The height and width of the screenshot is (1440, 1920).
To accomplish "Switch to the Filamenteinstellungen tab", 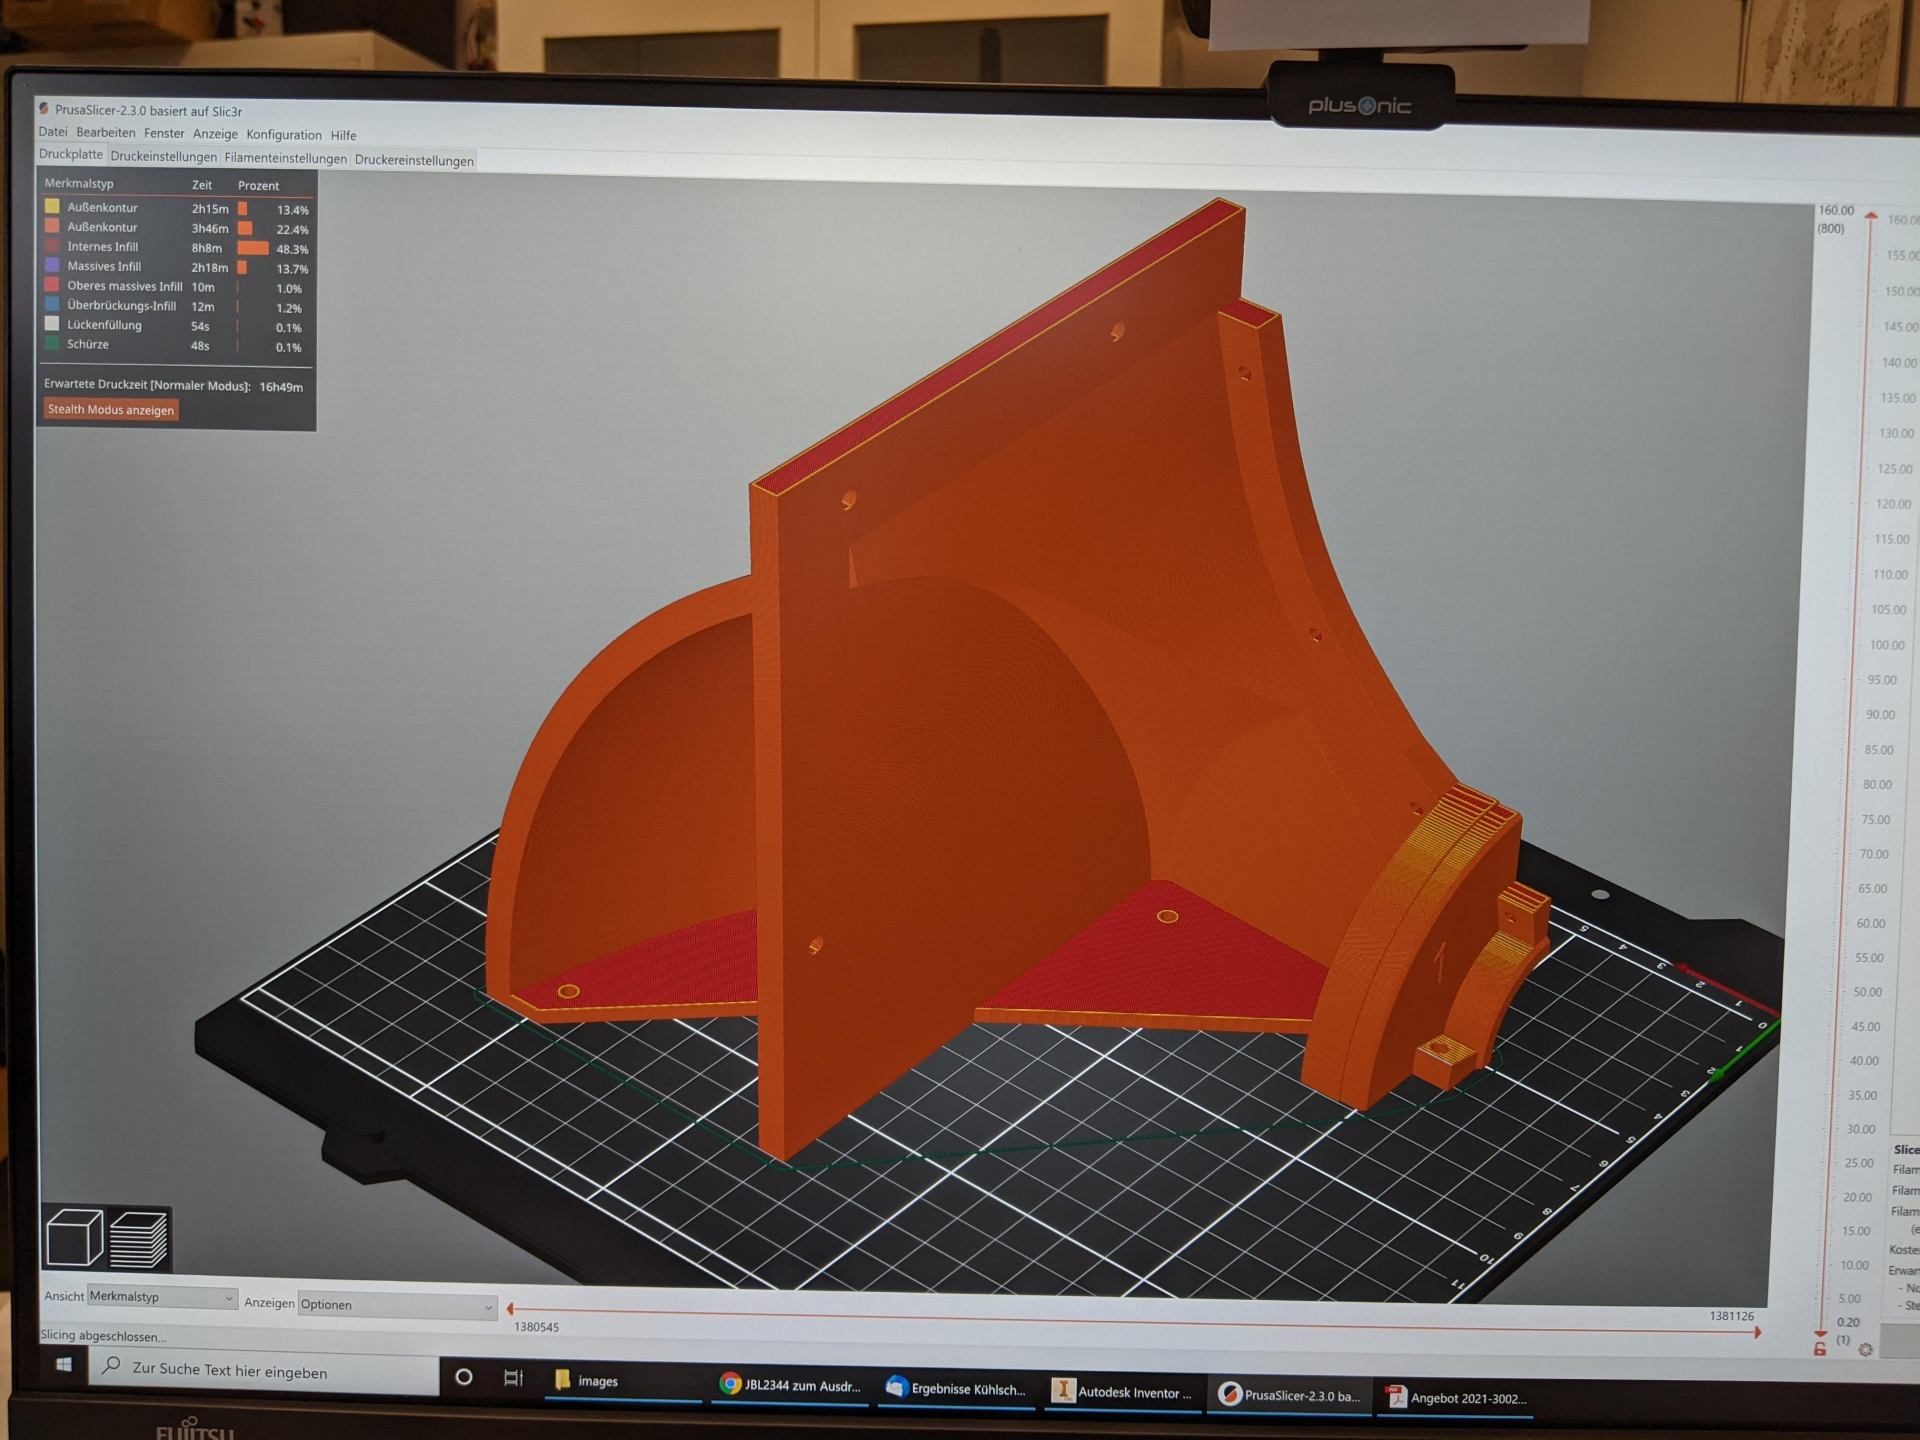I will 285,159.
